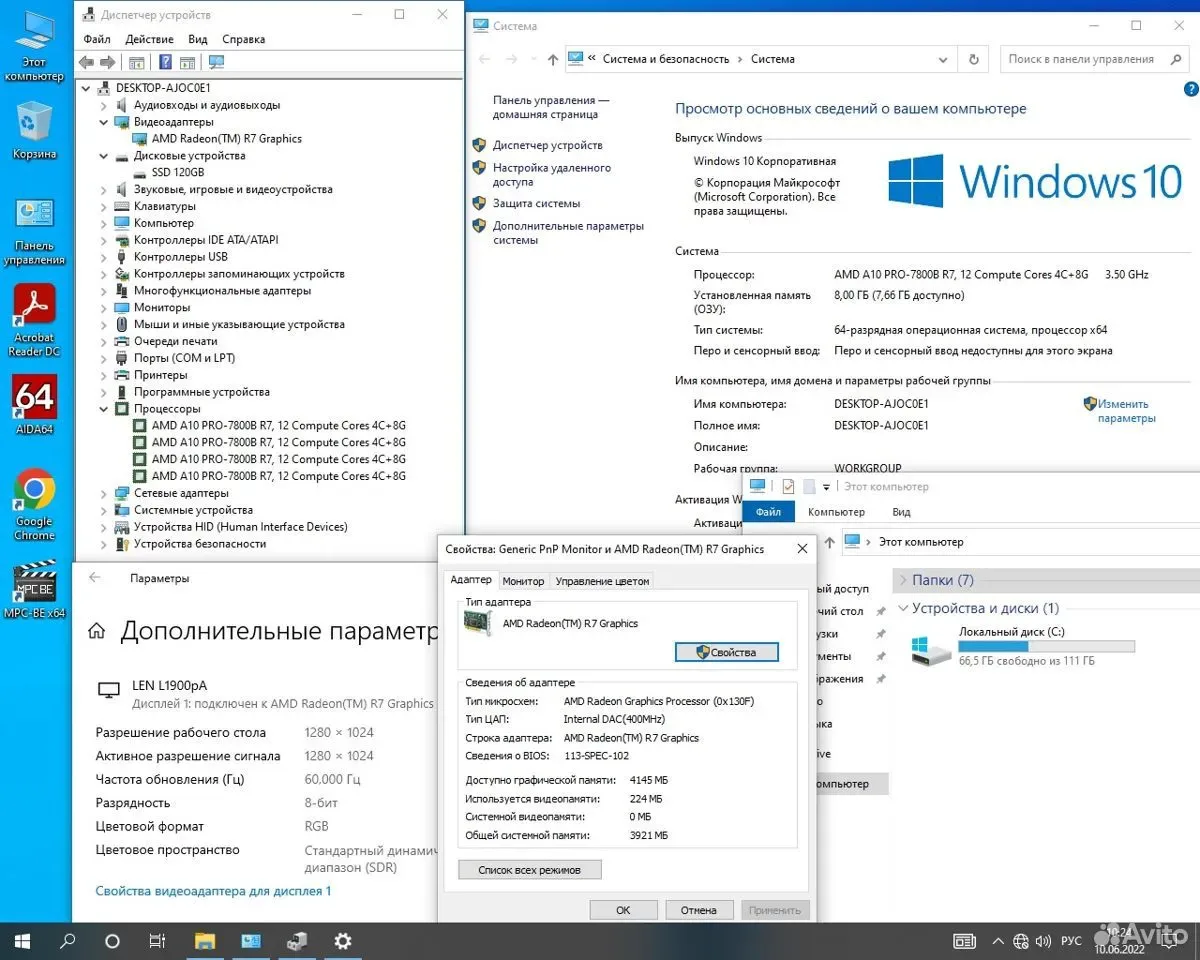This screenshot has width=1200, height=960.
Task: Select Клавиатуры tree item
Action: pos(165,206)
